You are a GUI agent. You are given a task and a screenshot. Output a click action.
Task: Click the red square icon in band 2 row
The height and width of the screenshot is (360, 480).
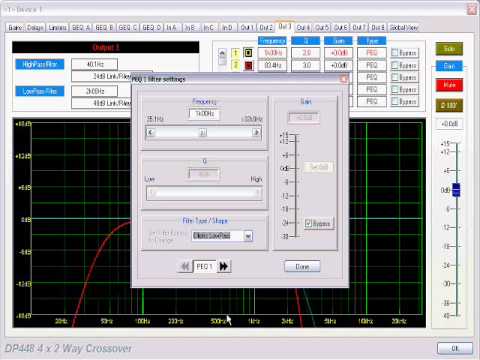[x=248, y=65]
